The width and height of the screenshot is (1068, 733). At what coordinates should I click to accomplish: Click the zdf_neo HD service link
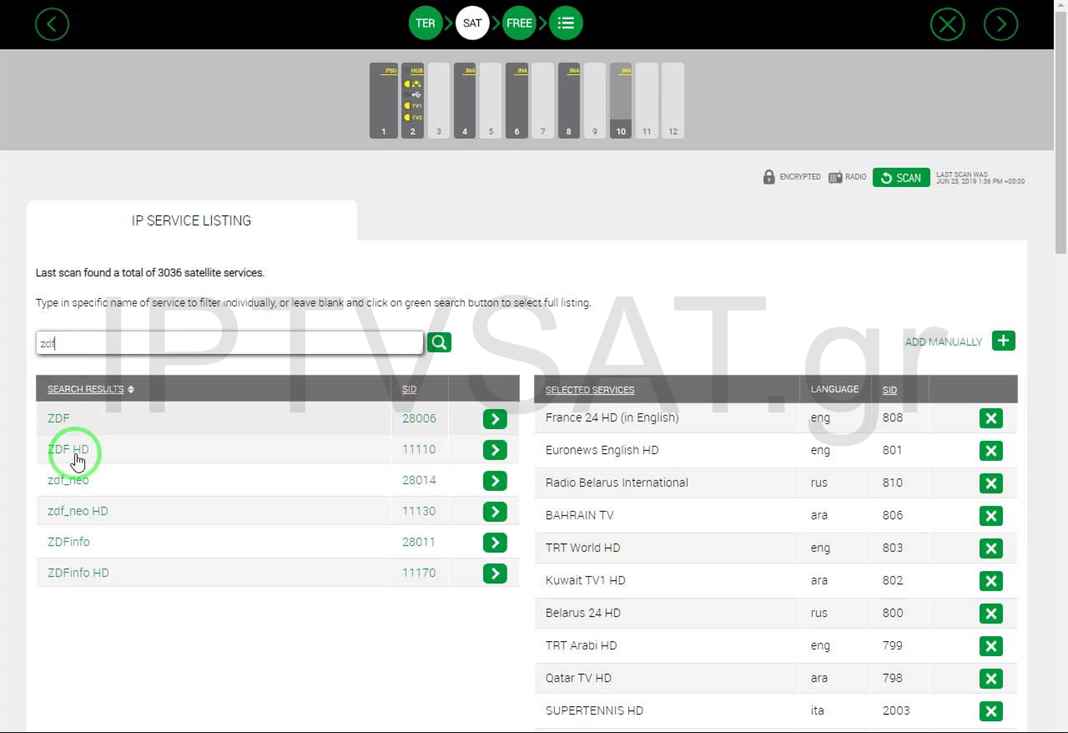coord(78,511)
